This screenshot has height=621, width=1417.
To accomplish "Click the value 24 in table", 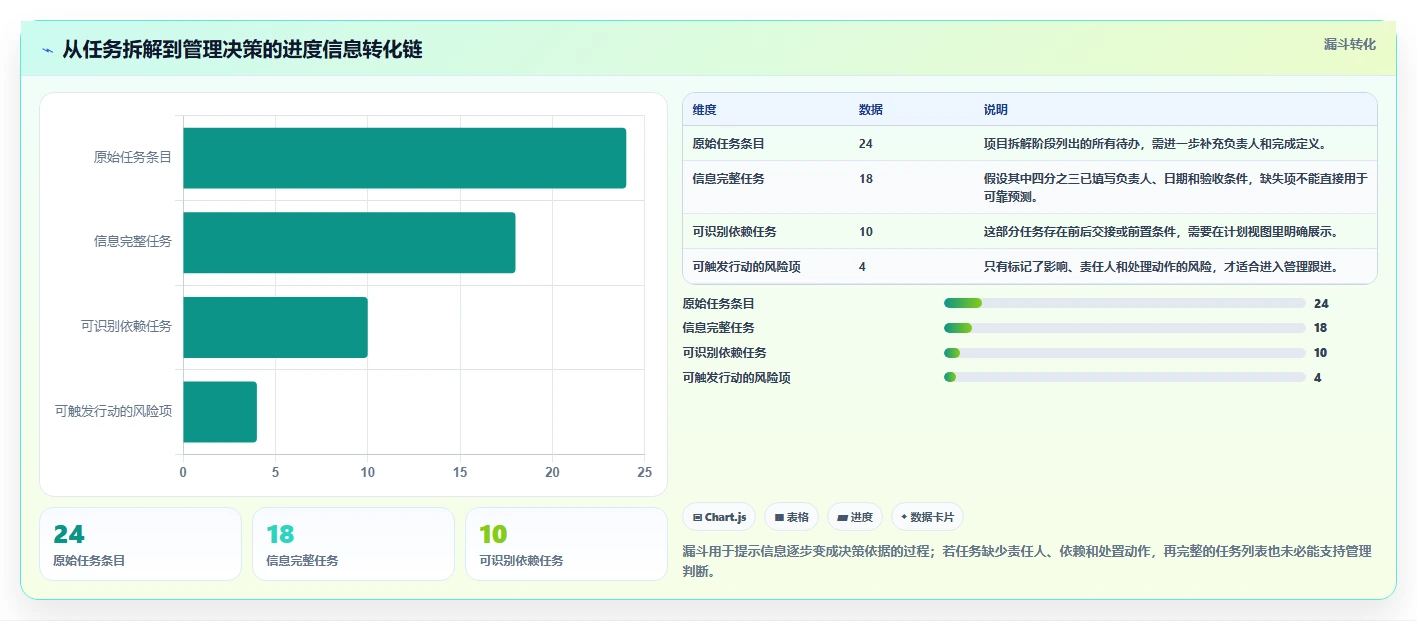I will pyautogui.click(x=865, y=144).
